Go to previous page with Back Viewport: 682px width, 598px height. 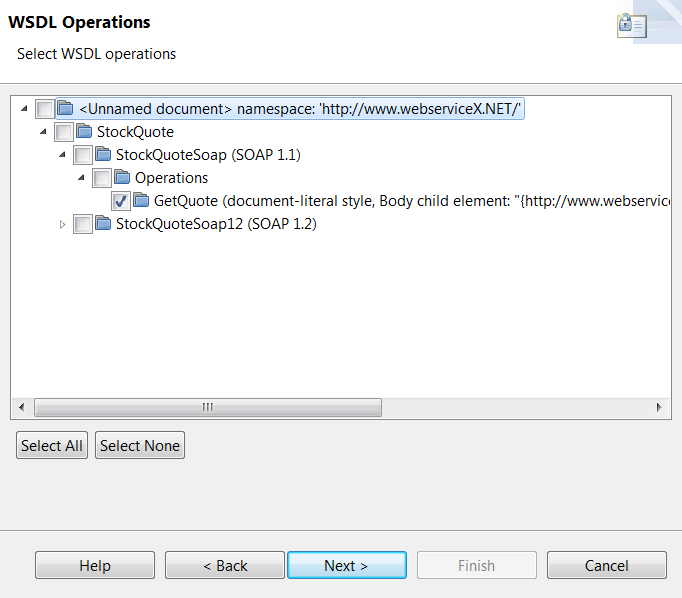(225, 565)
